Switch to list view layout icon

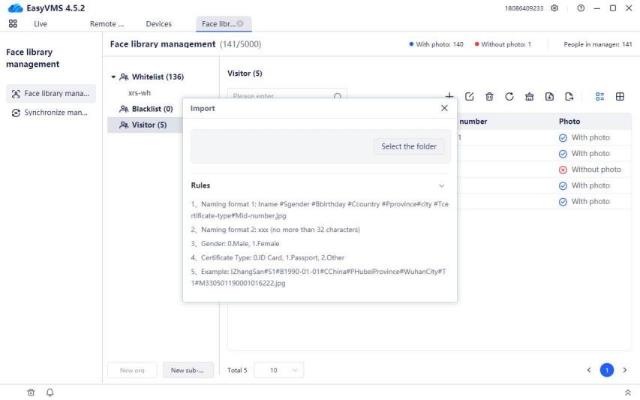(x=600, y=96)
